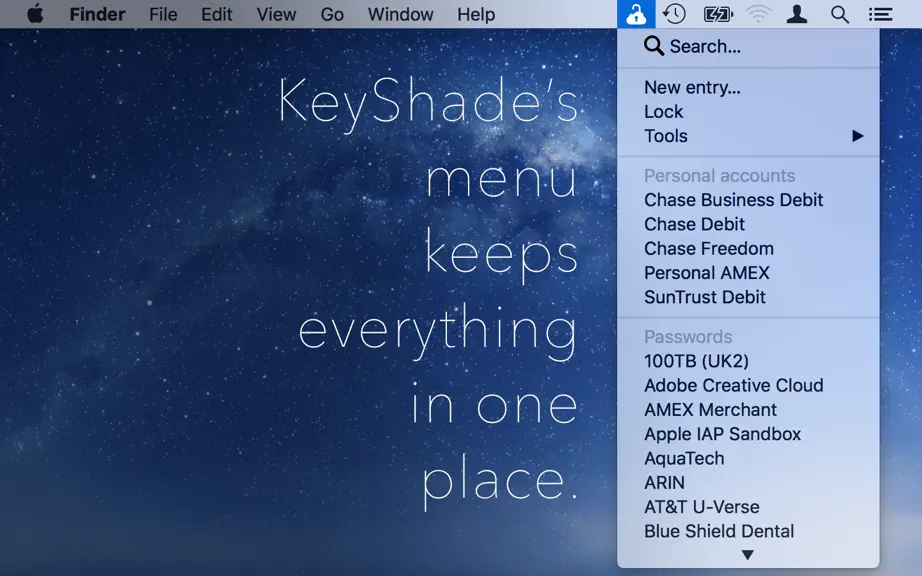Open the Window menu

pos(400,14)
